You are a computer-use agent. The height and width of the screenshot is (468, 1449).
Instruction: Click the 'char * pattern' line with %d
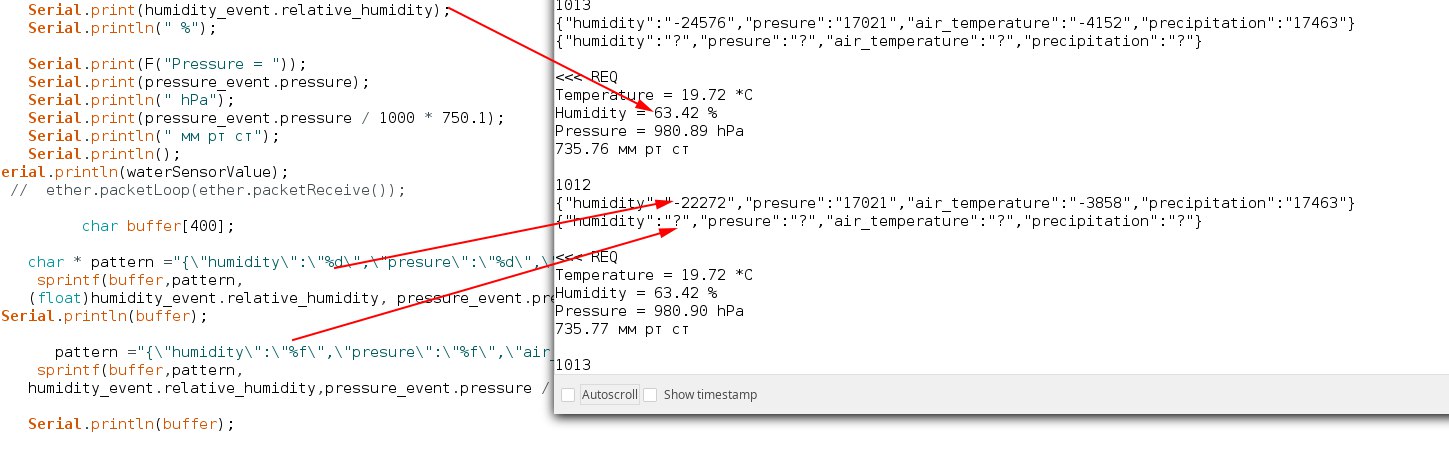tap(290, 264)
